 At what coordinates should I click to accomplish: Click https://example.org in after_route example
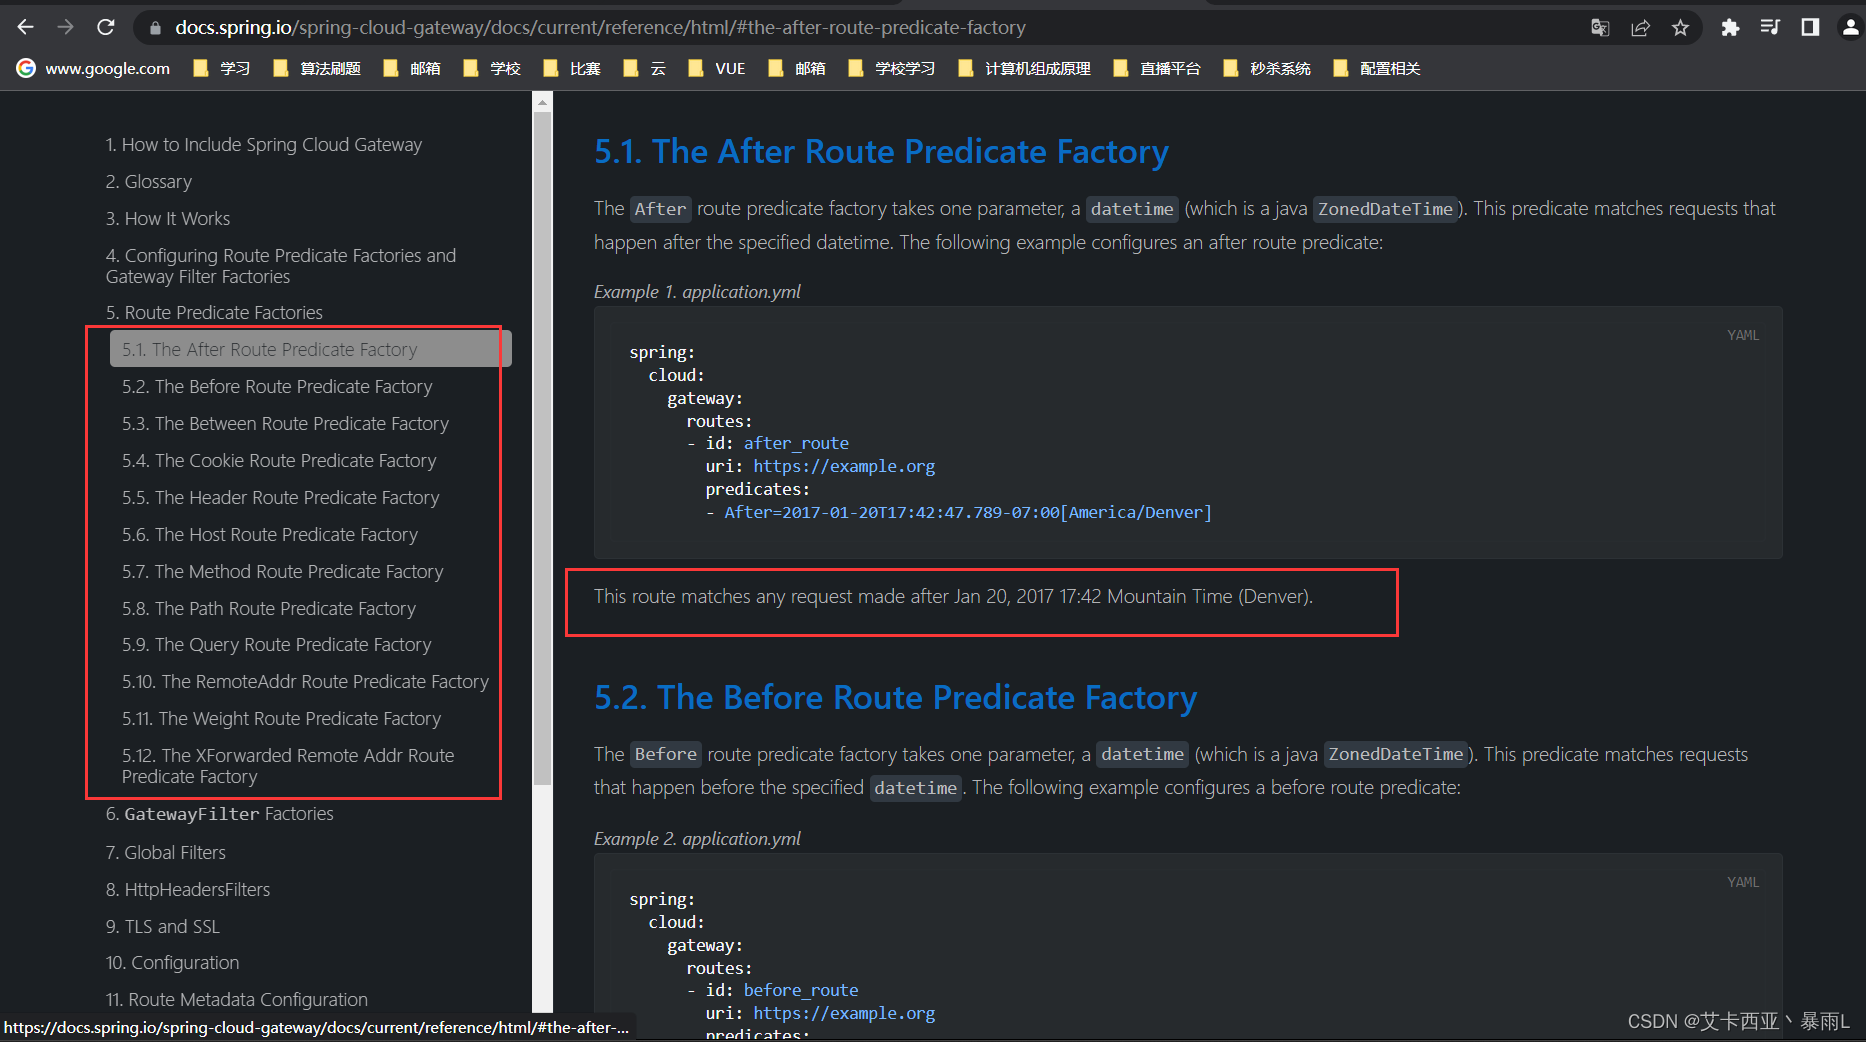pyautogui.click(x=844, y=466)
